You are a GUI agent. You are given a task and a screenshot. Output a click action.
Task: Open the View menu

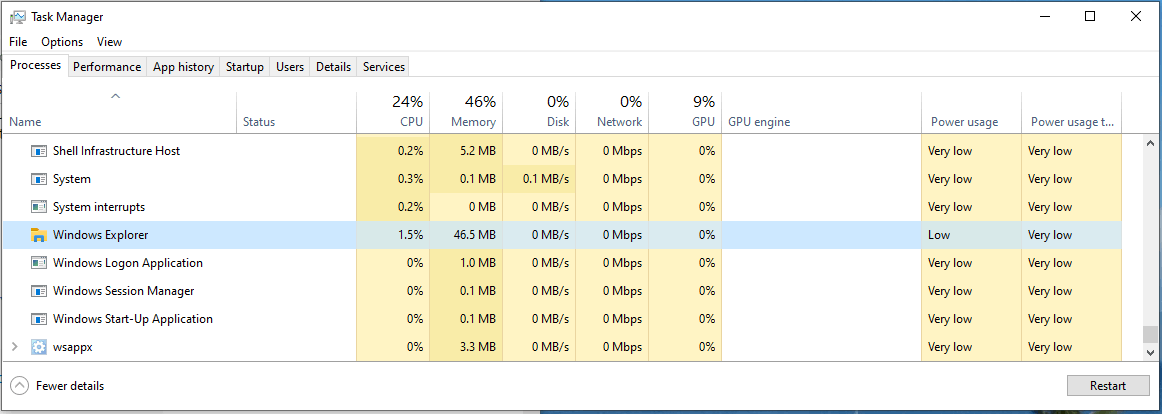click(110, 42)
